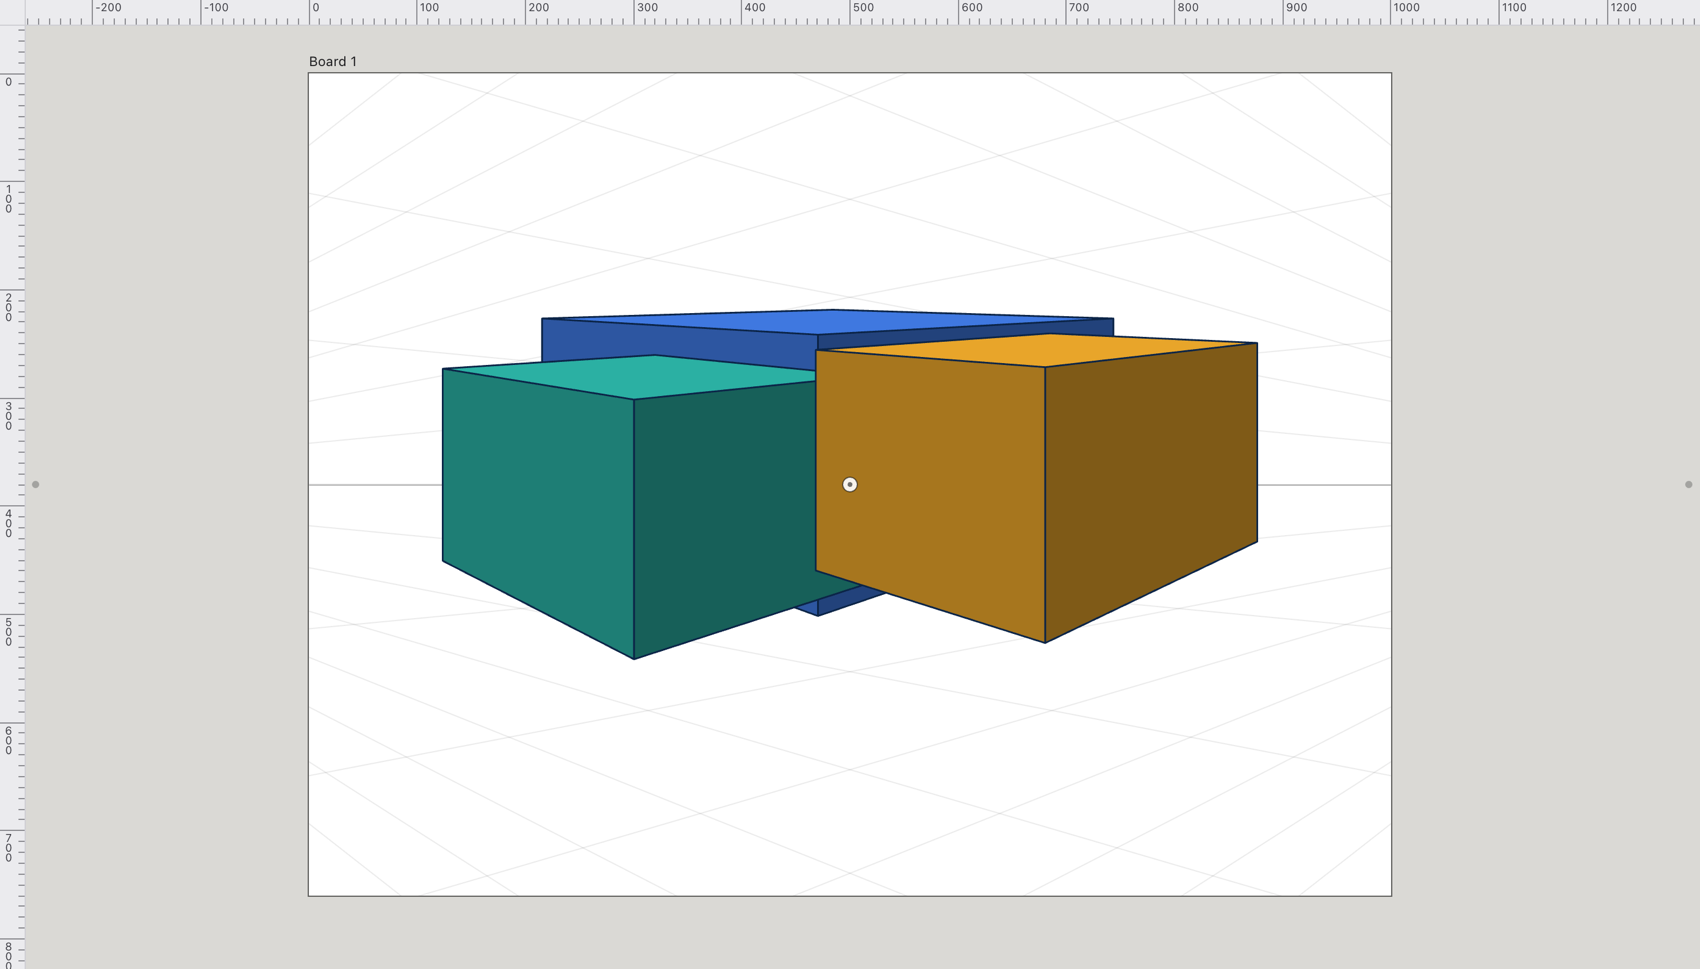The width and height of the screenshot is (1700, 969).
Task: Click the -200 mark on the horizontal ruler
Action: click(x=108, y=8)
